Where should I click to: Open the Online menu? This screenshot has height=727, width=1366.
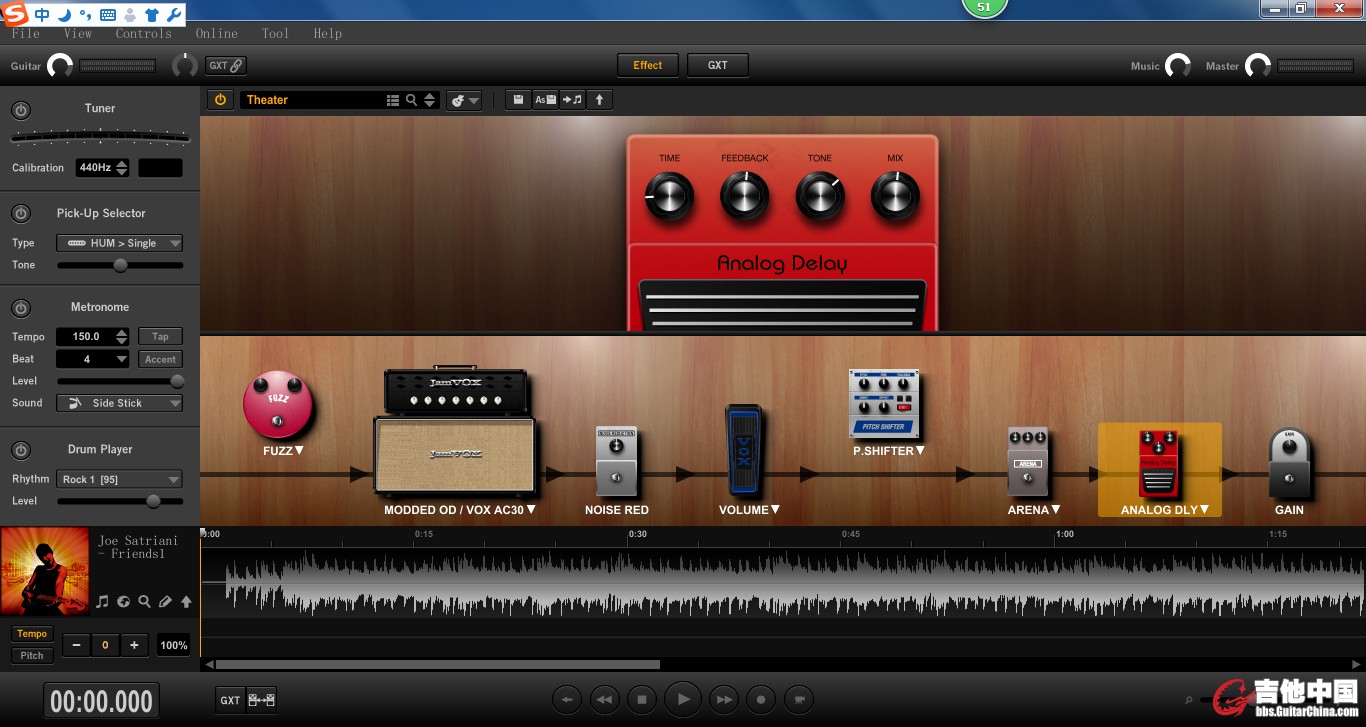tap(217, 33)
